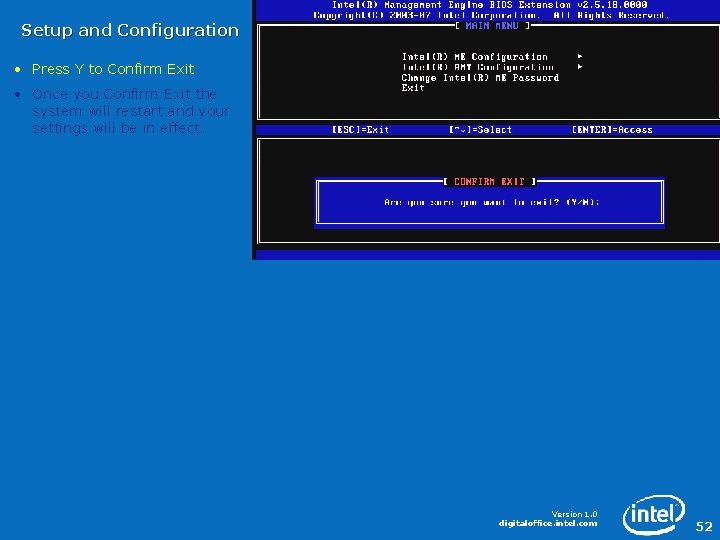Click the Version 1.0 label

coord(574,514)
